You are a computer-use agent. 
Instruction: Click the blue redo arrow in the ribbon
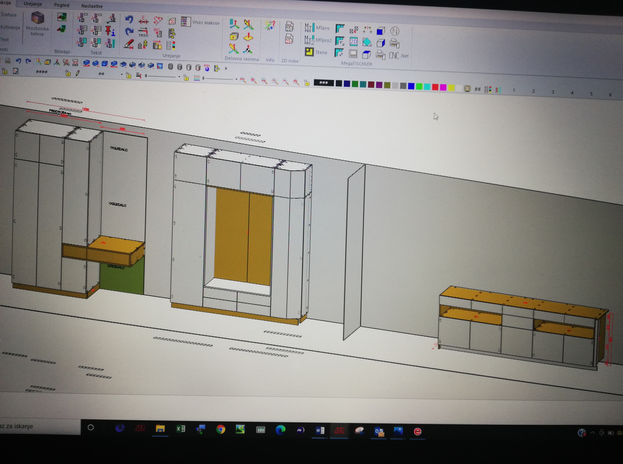click(x=129, y=31)
